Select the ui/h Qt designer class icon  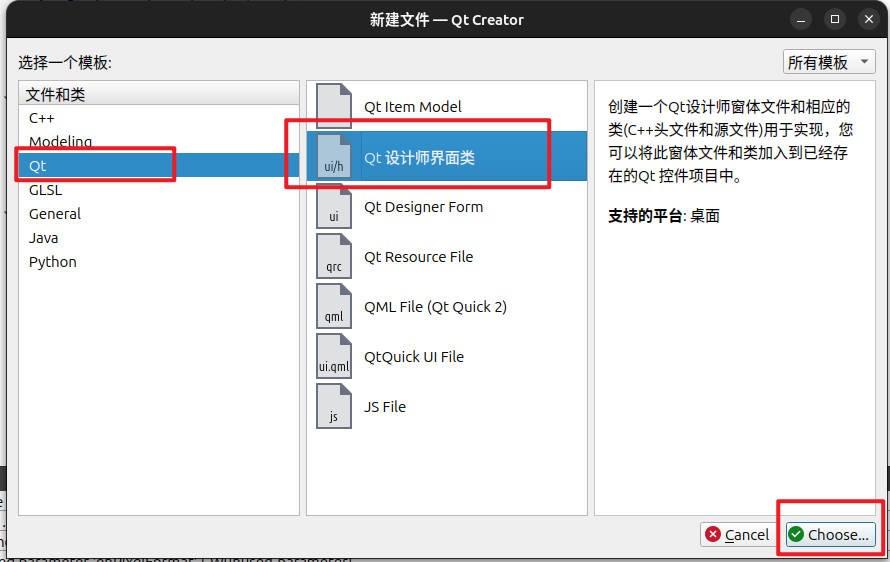334,157
